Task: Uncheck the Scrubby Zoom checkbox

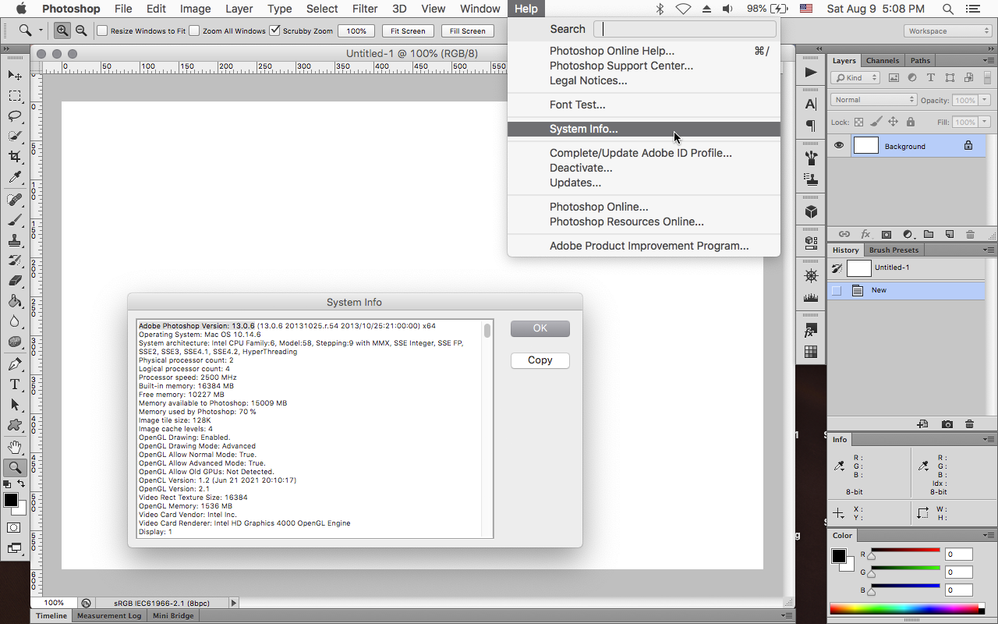Action: 275,31
